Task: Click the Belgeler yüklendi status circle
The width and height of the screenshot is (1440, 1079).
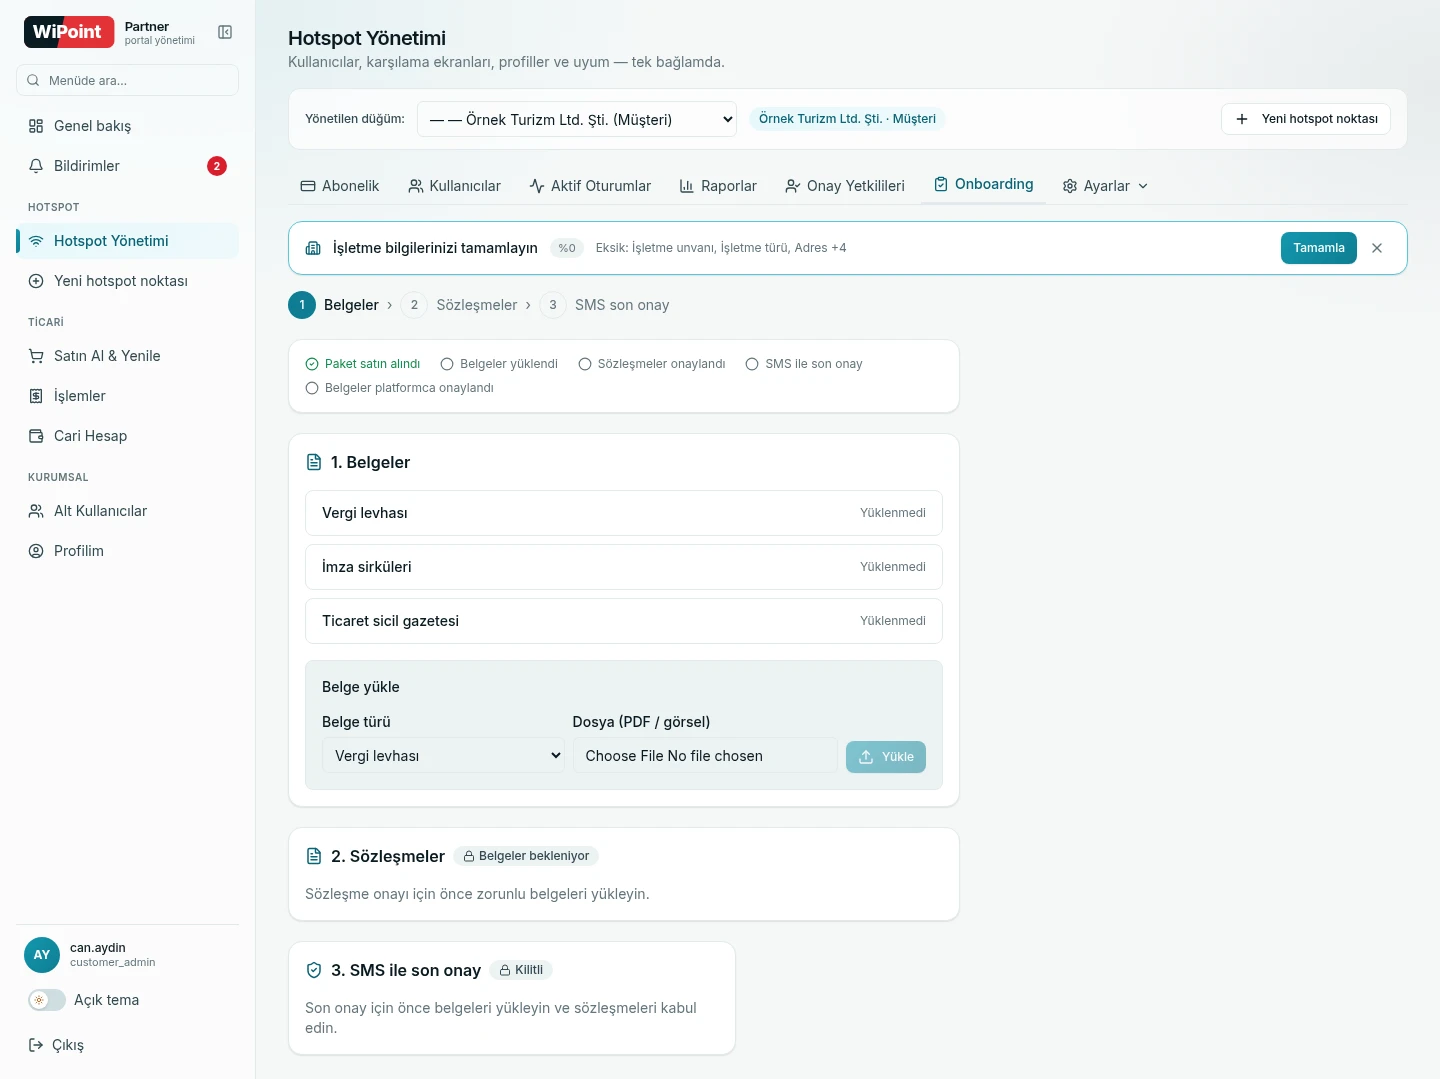Action: pyautogui.click(x=447, y=364)
